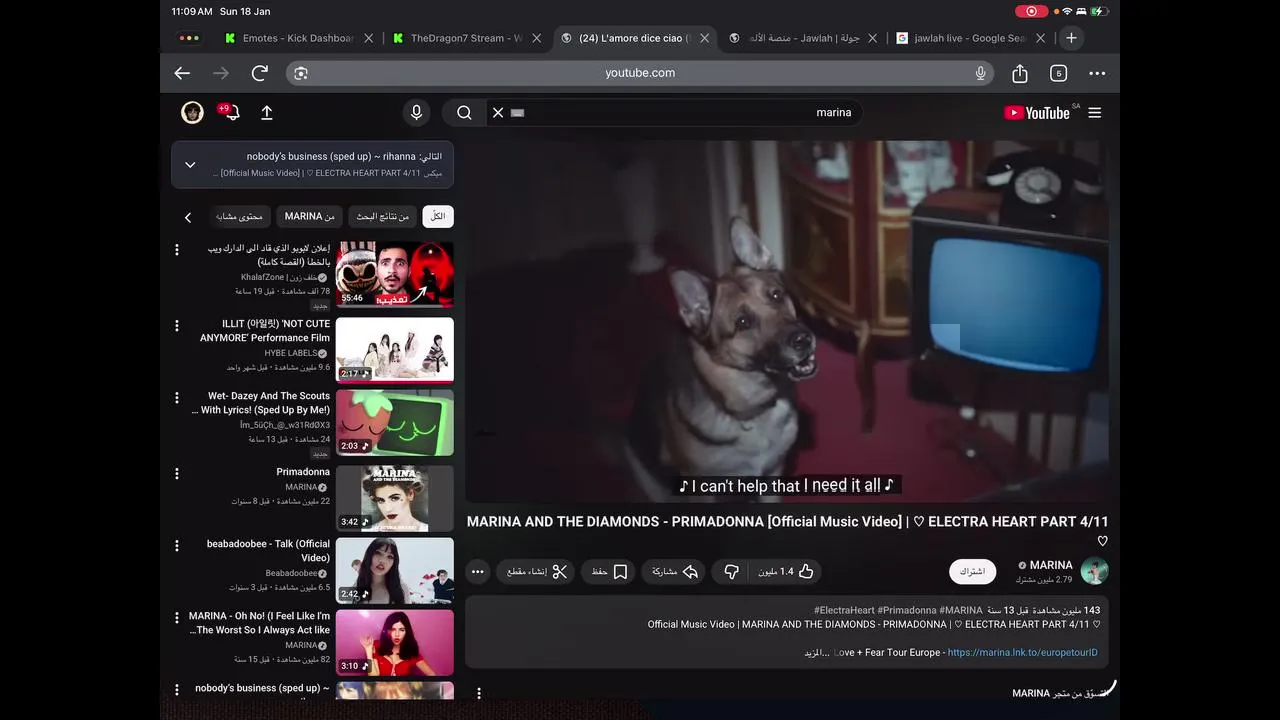Screen dimensions: 1280x720
Task: Open the ILLIT 'NOT CUTE ANYMORE' video title
Action: [265, 331]
